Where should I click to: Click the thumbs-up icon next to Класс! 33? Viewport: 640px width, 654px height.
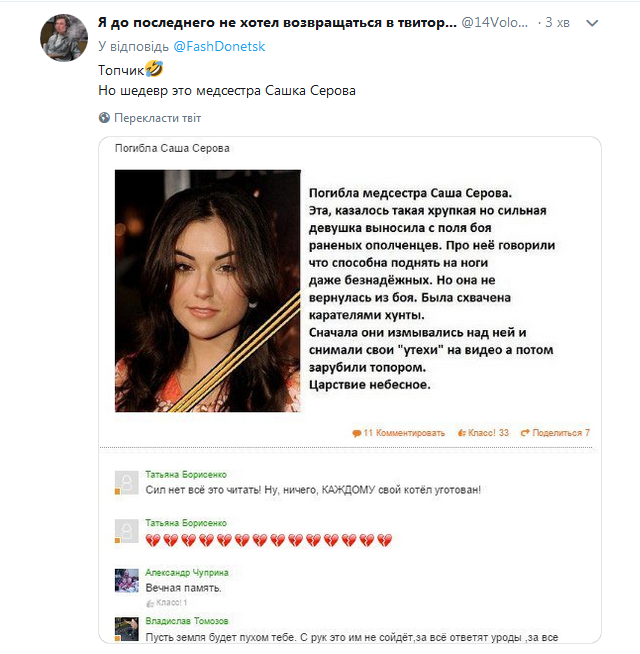[462, 433]
